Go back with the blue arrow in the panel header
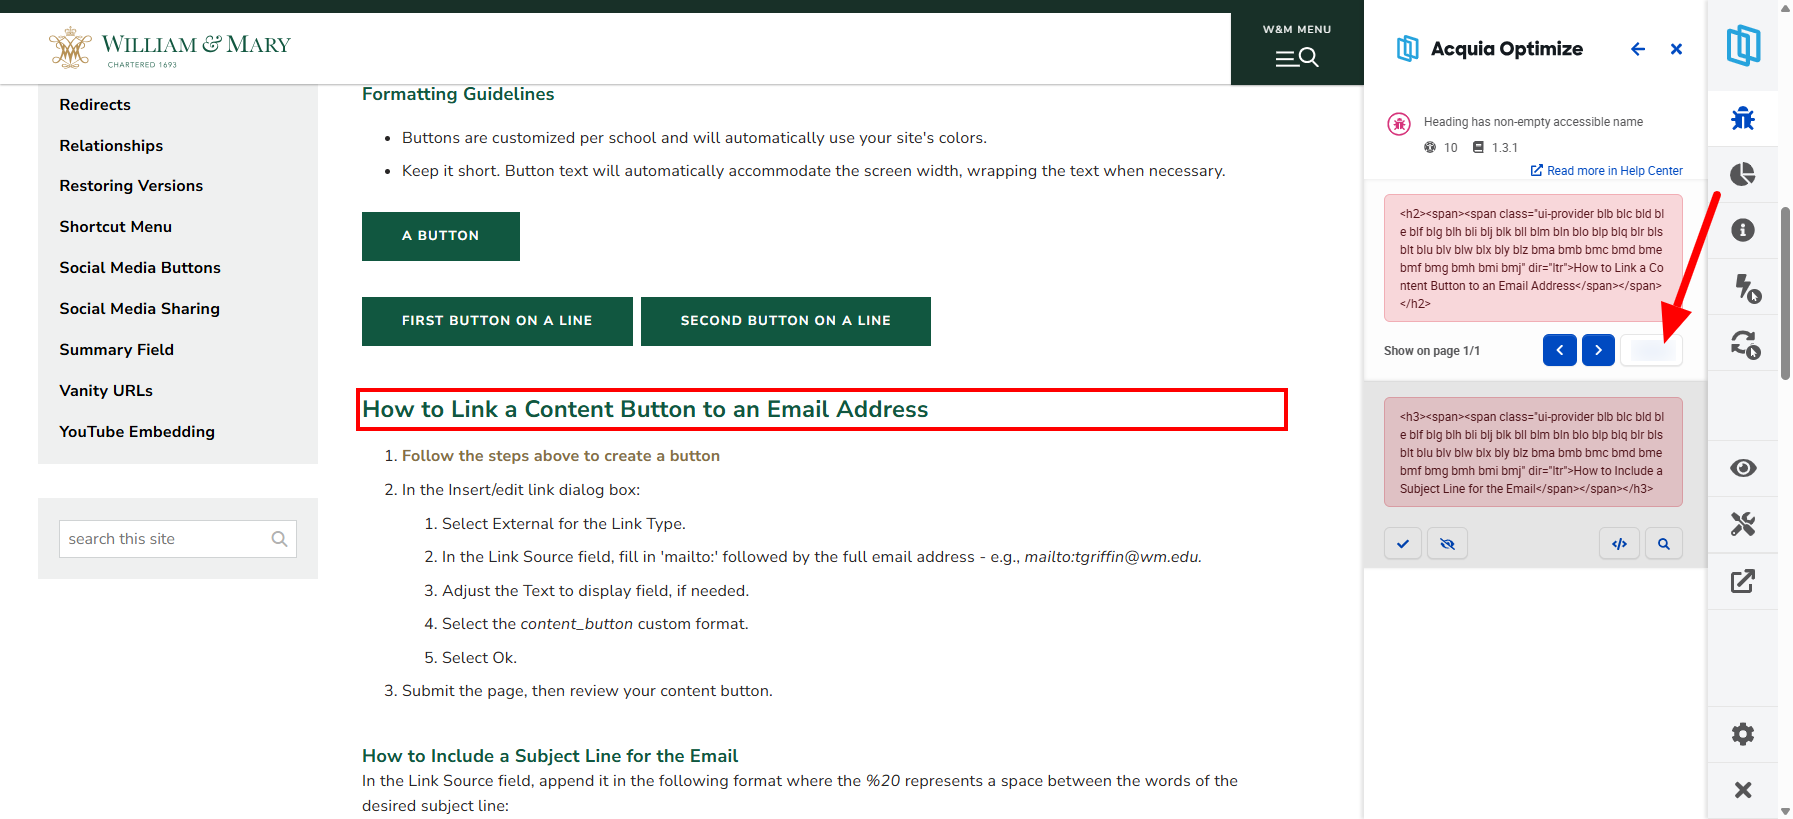 [1637, 49]
